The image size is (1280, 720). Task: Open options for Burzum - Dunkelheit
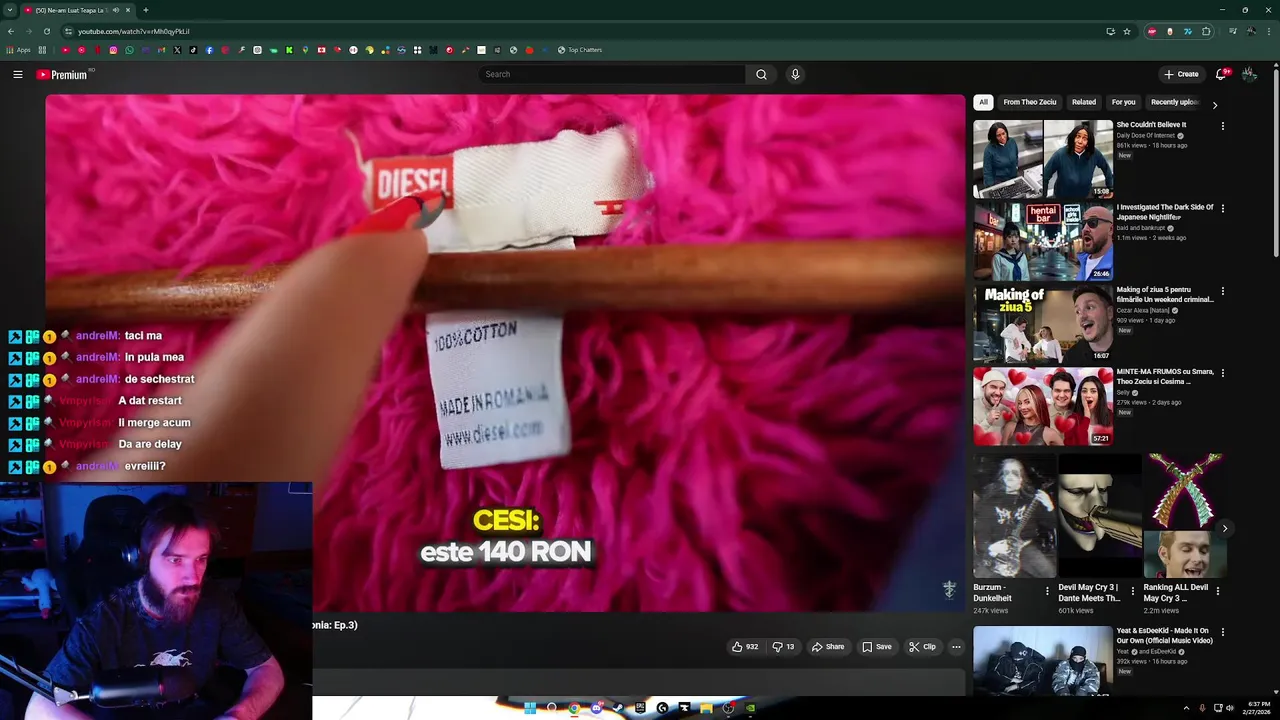pos(1047,591)
